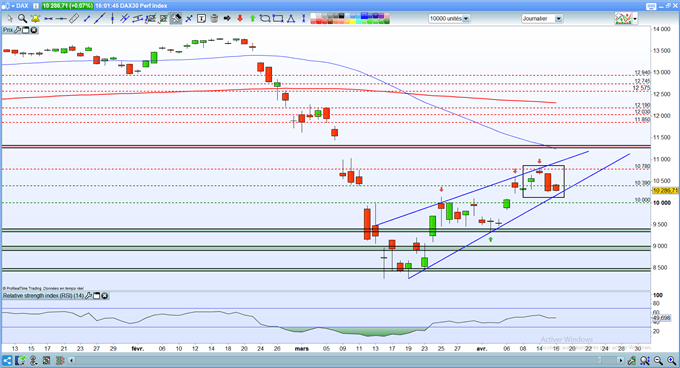
Task: Click the horizontal scrollbar right arrow
Action: [621, 360]
